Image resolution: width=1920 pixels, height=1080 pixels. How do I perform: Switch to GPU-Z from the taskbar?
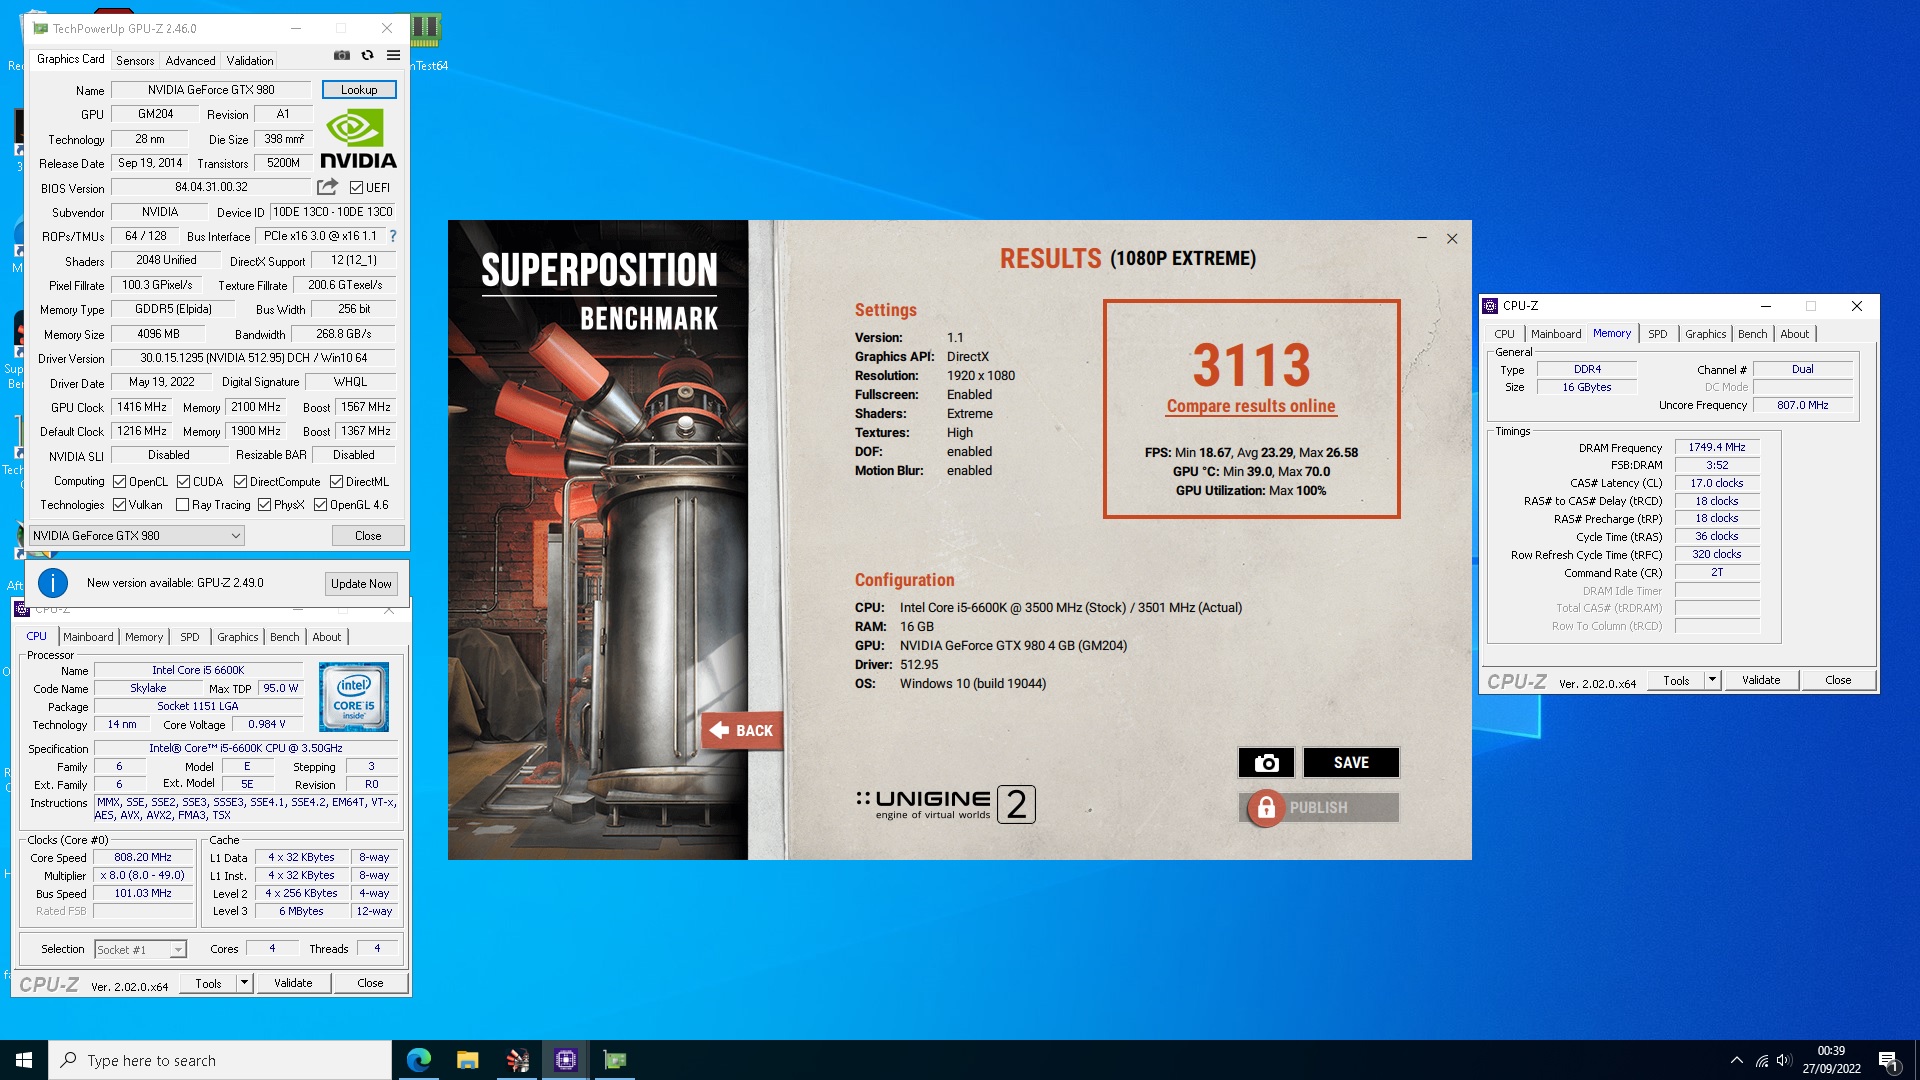615,1060
